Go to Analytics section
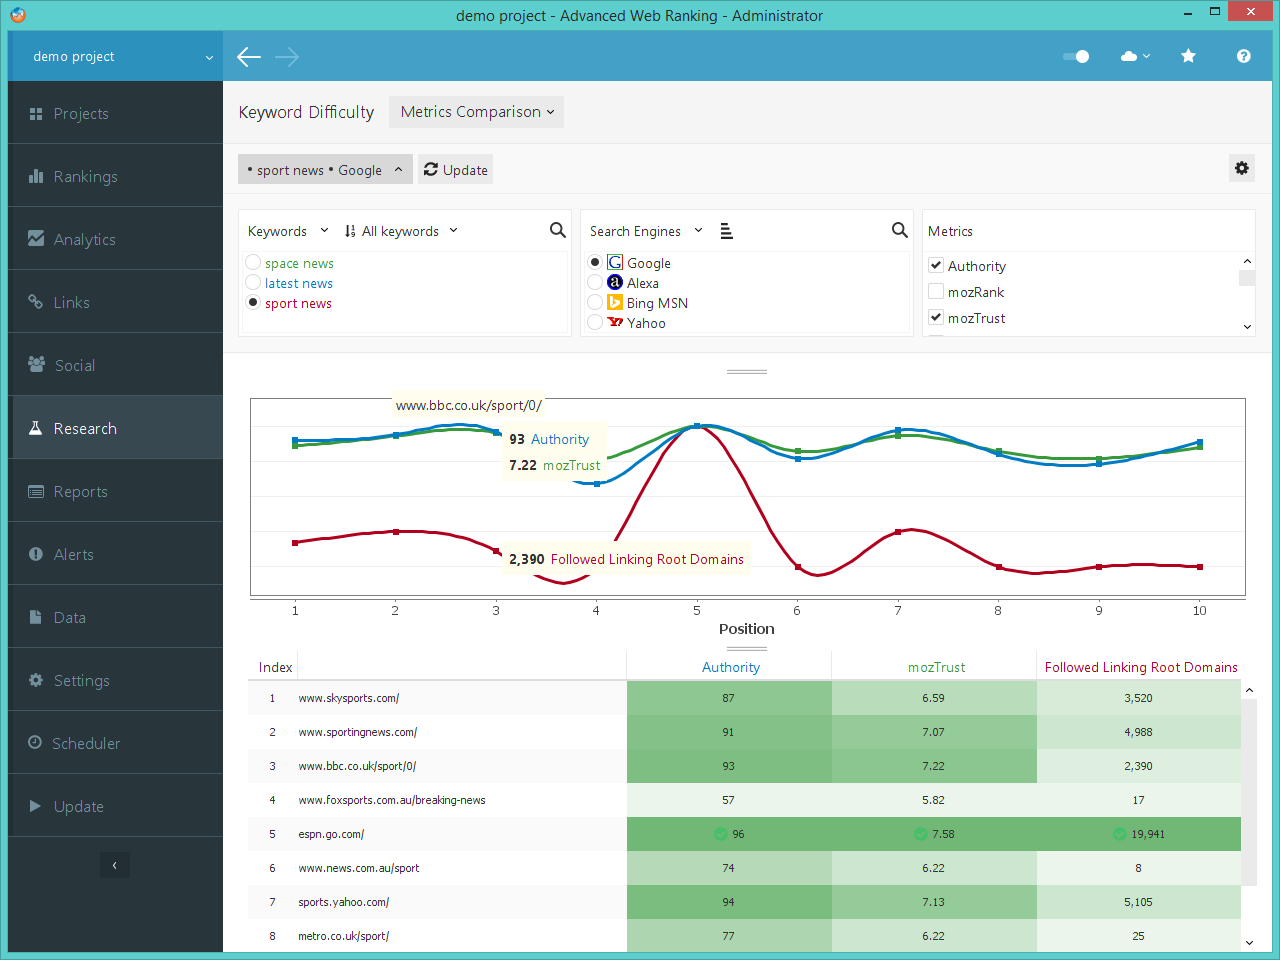This screenshot has height=960, width=1280. click(116, 239)
